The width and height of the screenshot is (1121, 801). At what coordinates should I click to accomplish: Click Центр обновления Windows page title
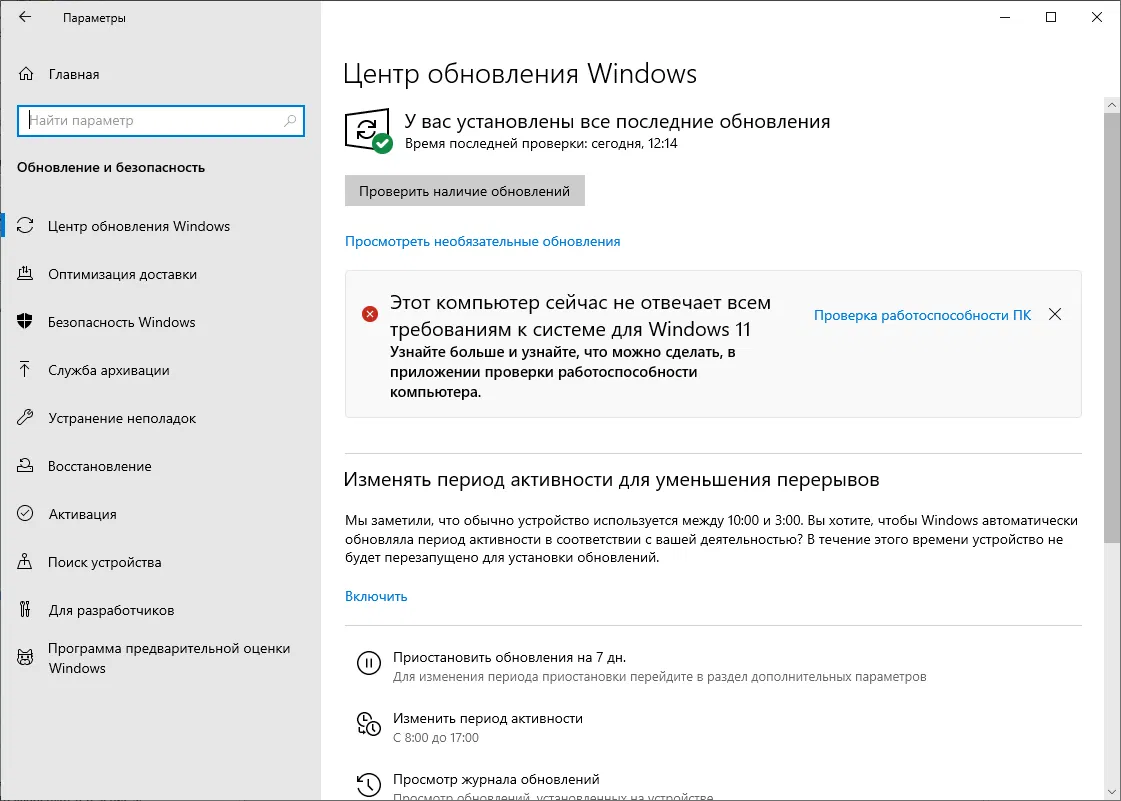tap(520, 74)
